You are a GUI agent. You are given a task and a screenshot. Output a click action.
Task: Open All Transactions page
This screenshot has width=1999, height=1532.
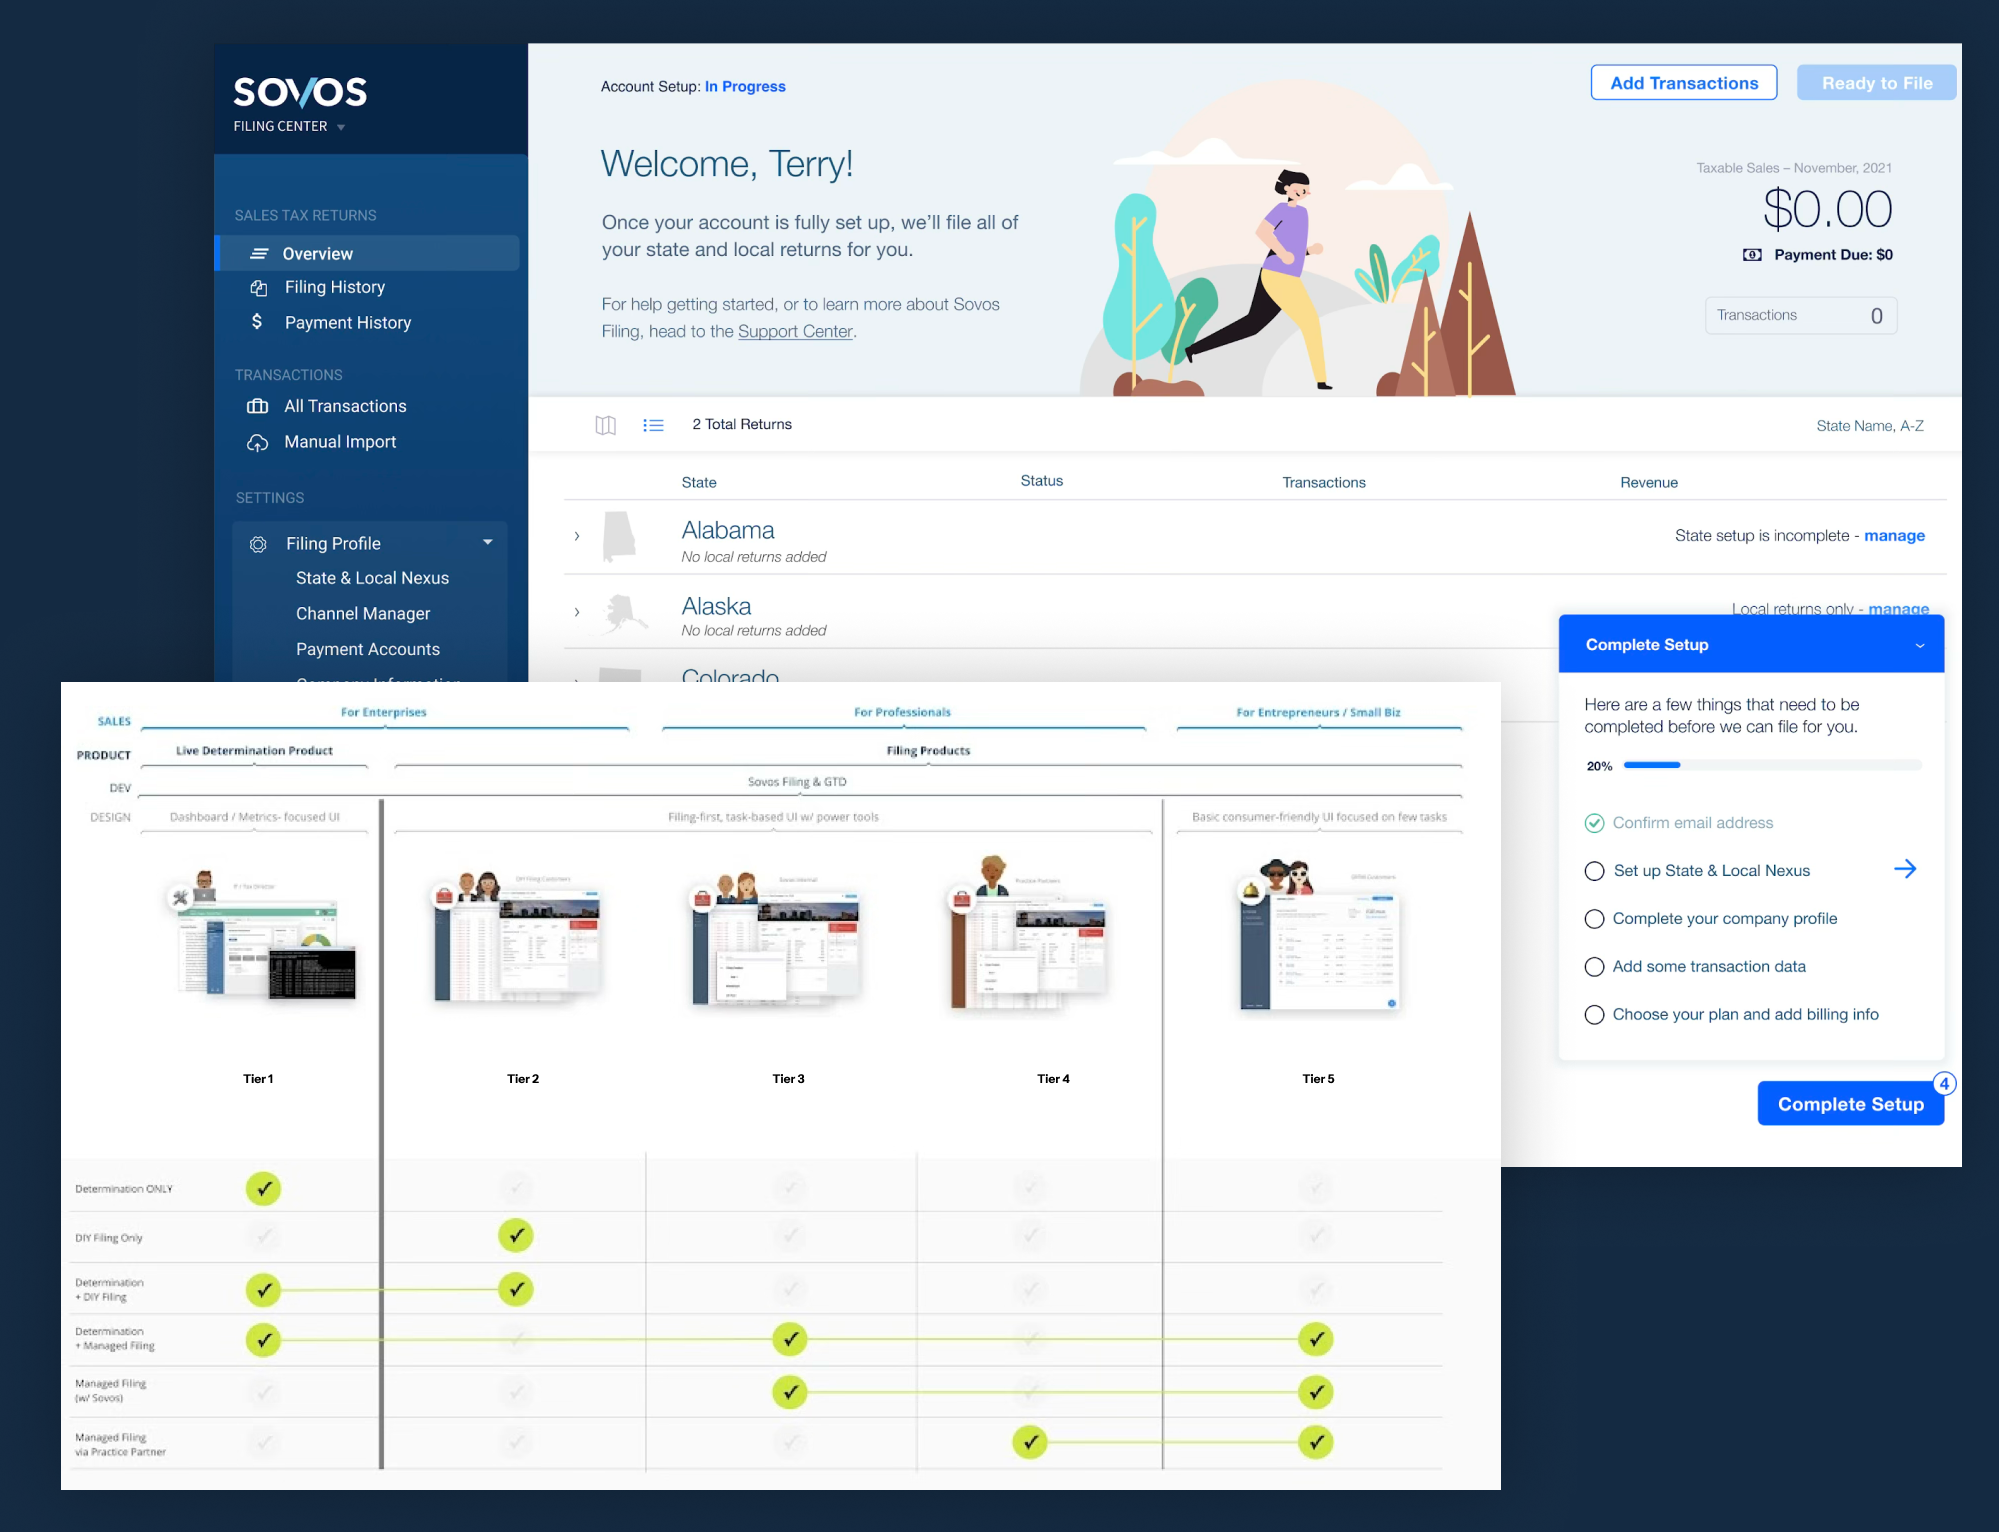[345, 406]
